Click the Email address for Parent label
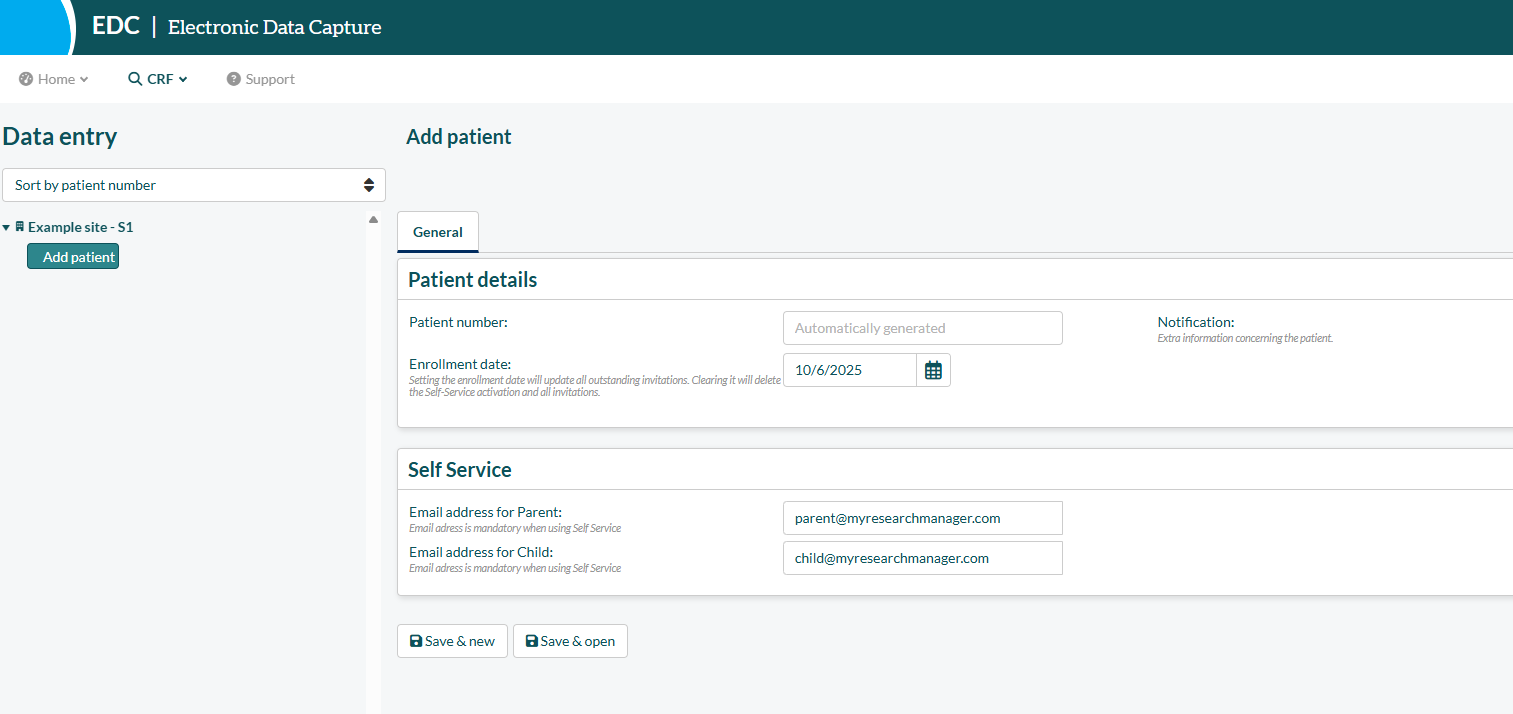This screenshot has height=714, width=1513. click(x=486, y=512)
